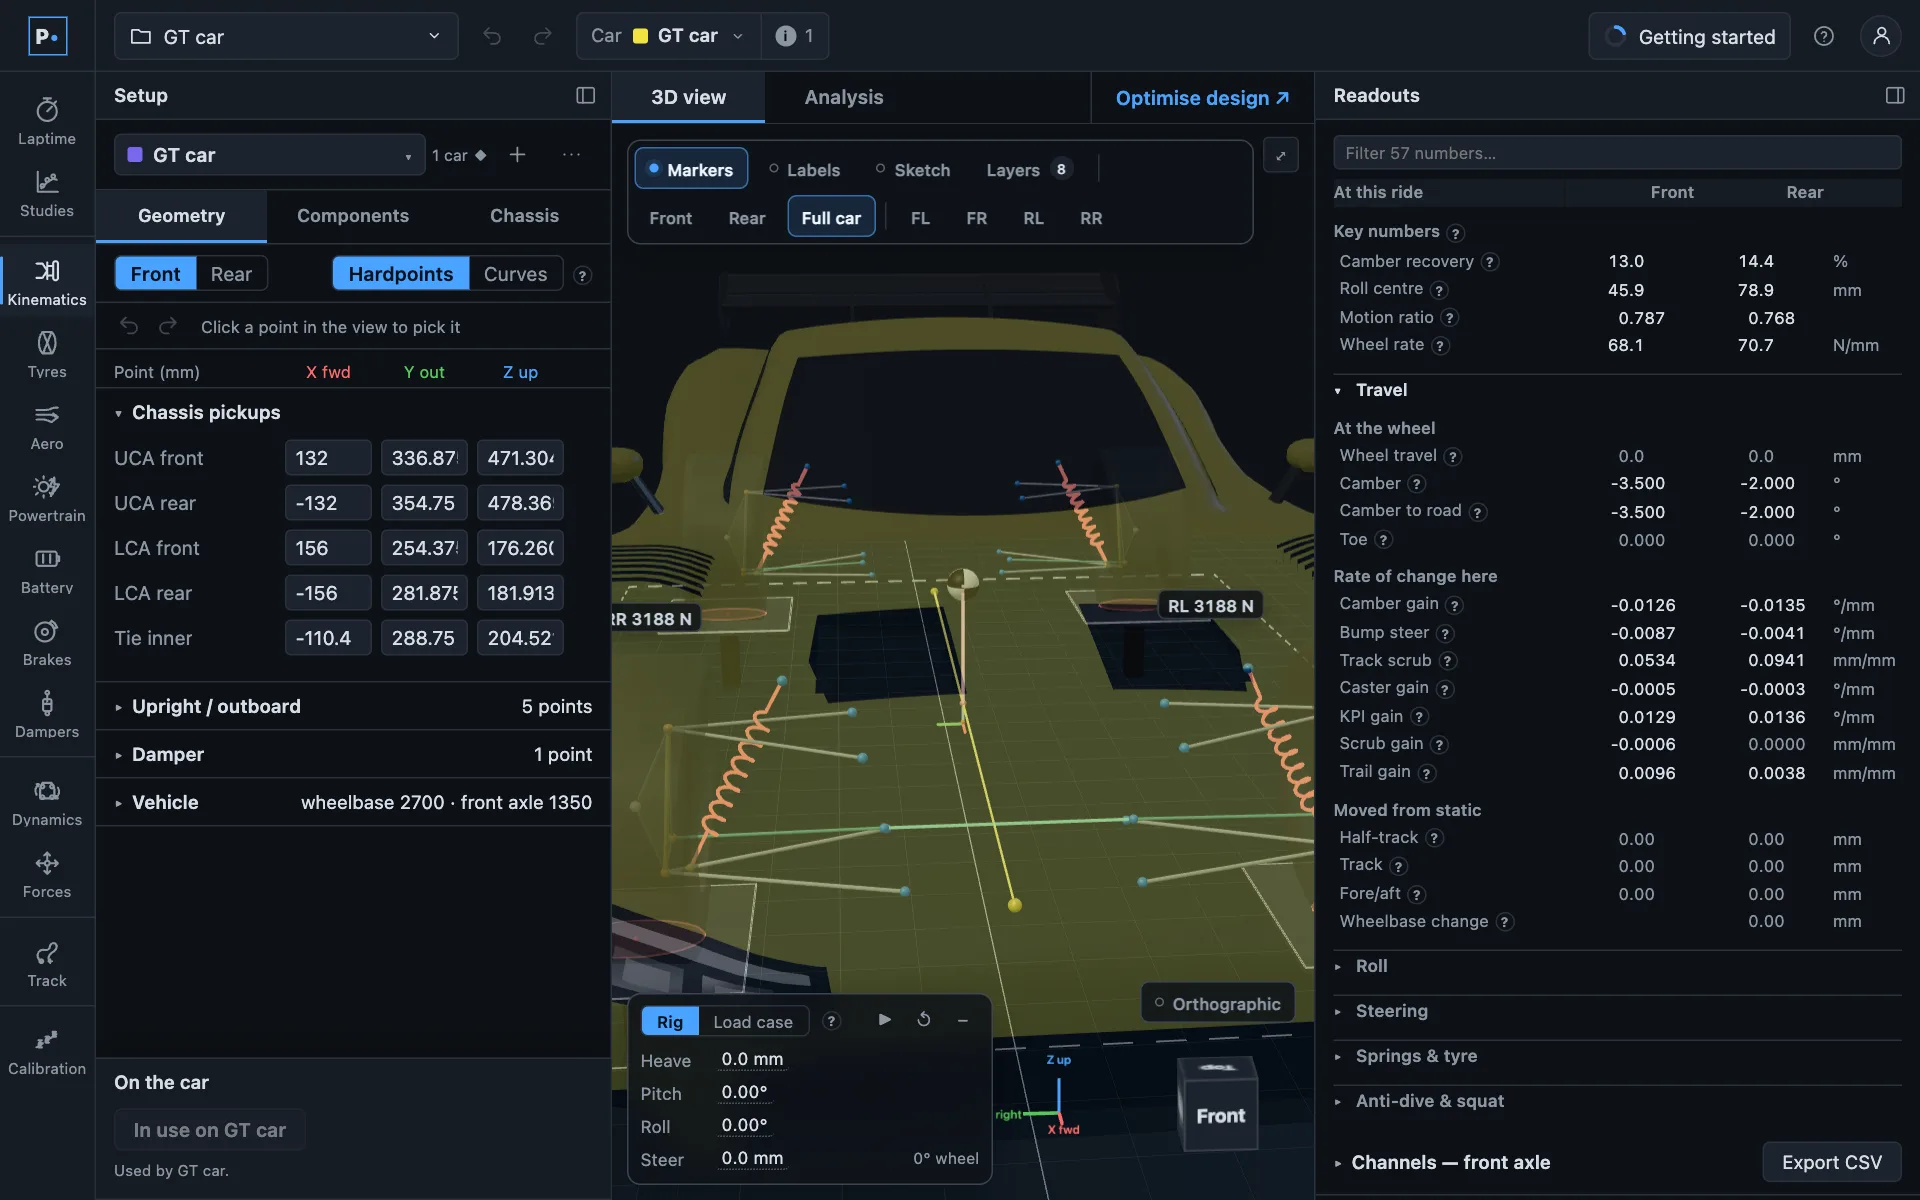Collapse the Setup panel with its panel icon

point(586,95)
